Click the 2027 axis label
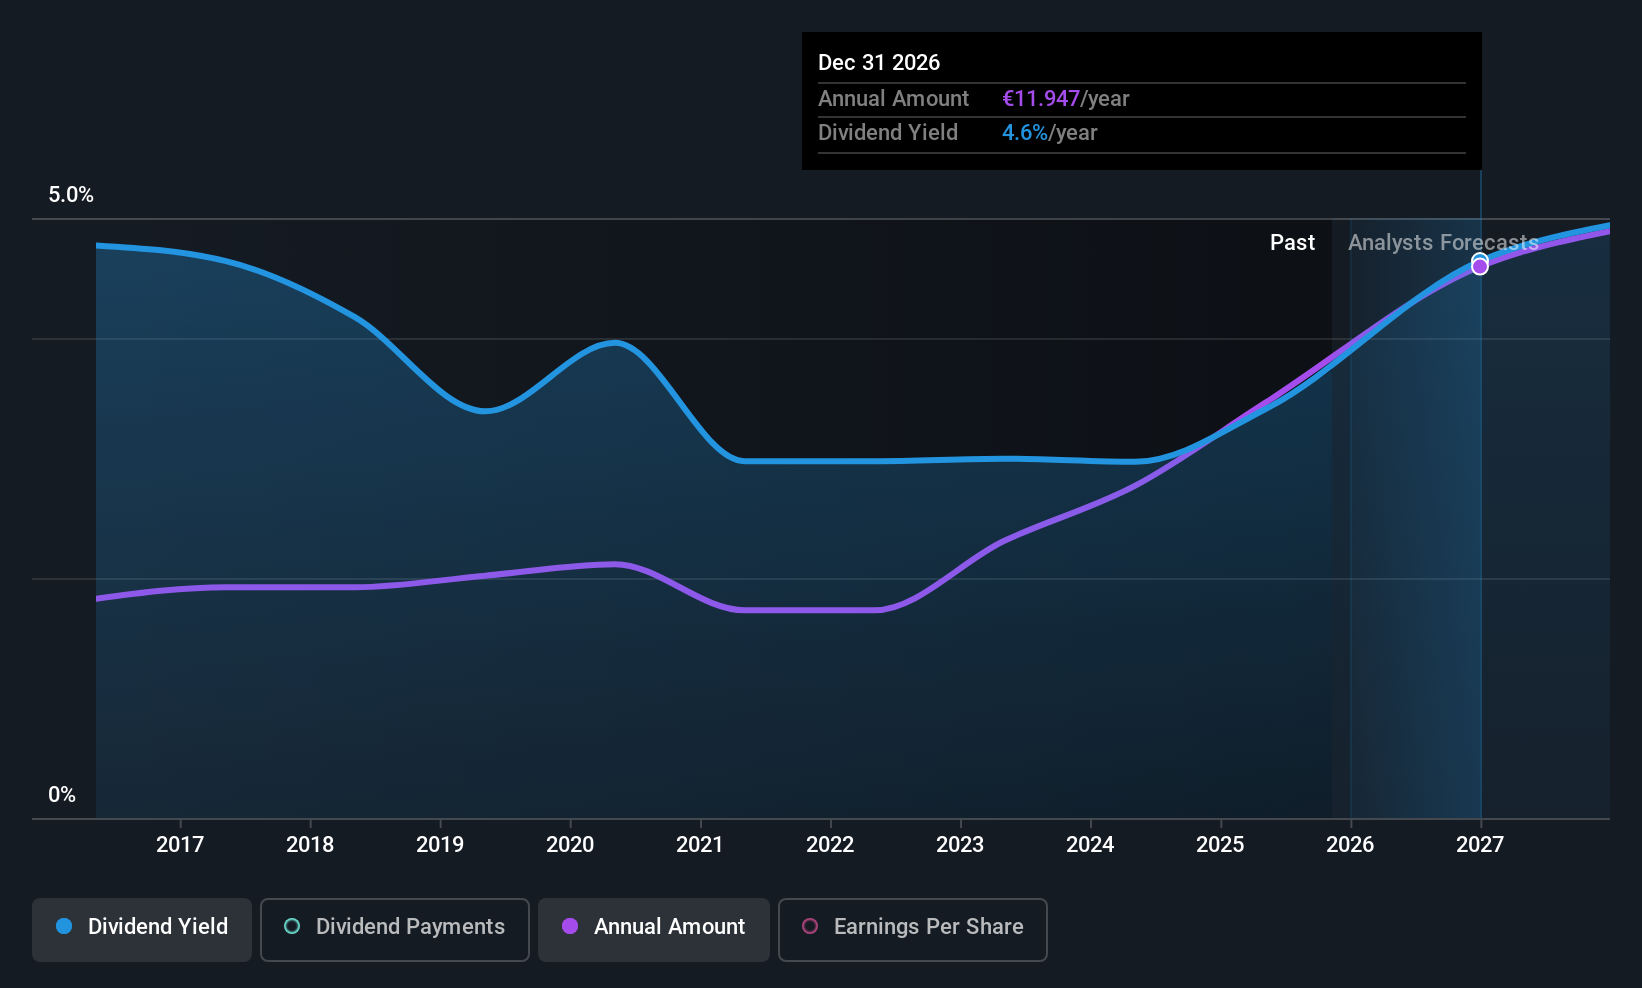 pyautogui.click(x=1479, y=844)
